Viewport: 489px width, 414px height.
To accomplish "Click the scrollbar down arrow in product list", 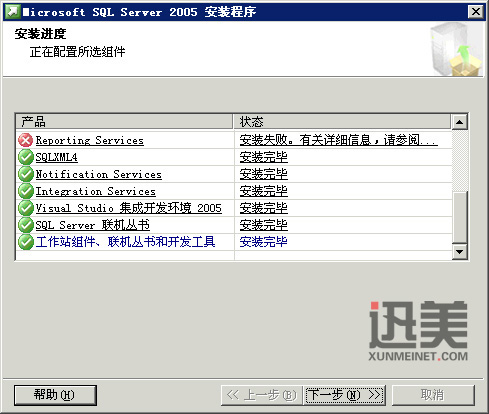I will 460,252.
